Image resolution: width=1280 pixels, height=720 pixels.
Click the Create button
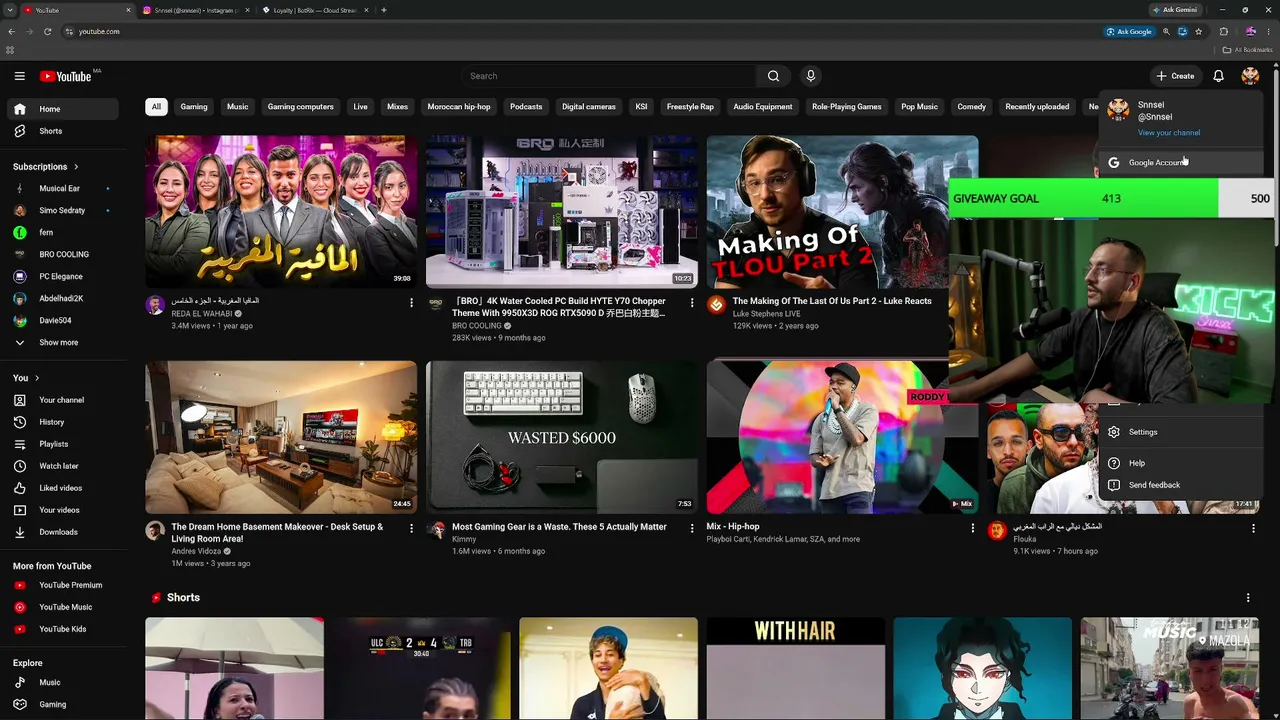(1175, 76)
